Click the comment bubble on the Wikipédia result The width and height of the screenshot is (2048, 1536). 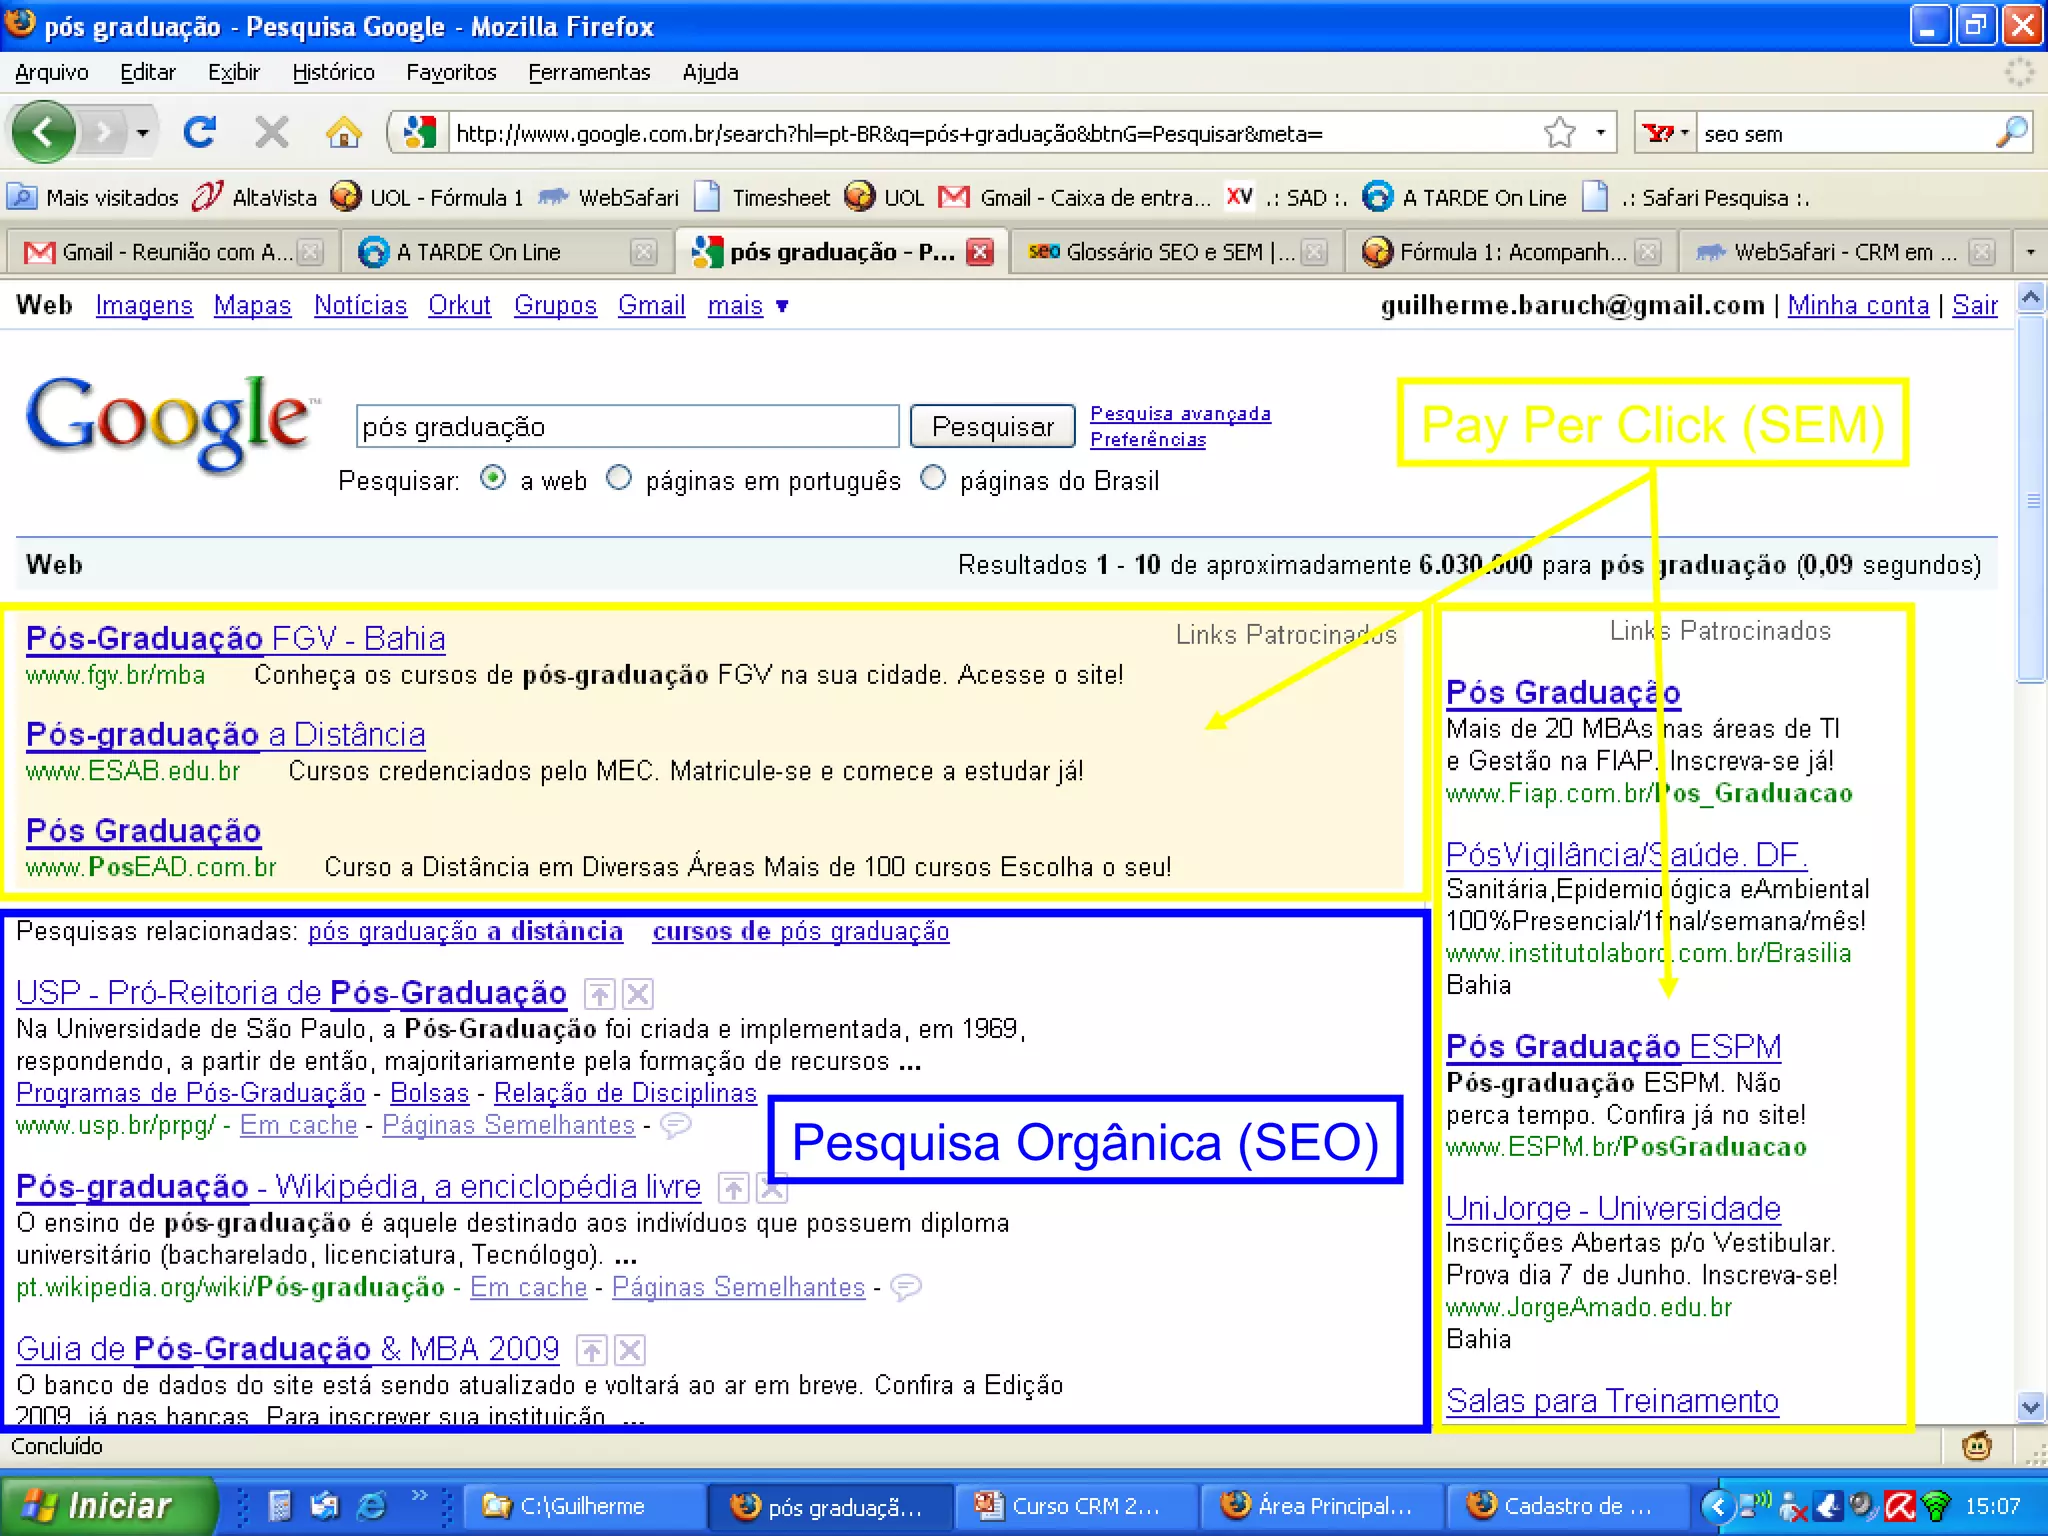coord(906,1287)
